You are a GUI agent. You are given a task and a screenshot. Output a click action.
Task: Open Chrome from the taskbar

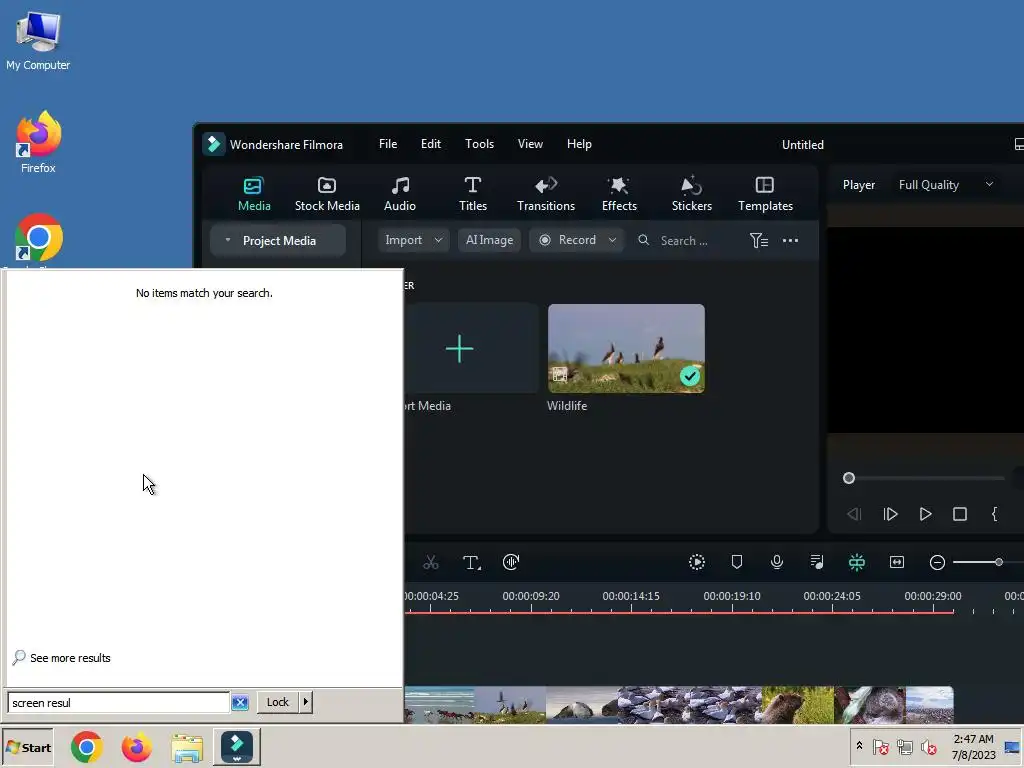[87, 748]
